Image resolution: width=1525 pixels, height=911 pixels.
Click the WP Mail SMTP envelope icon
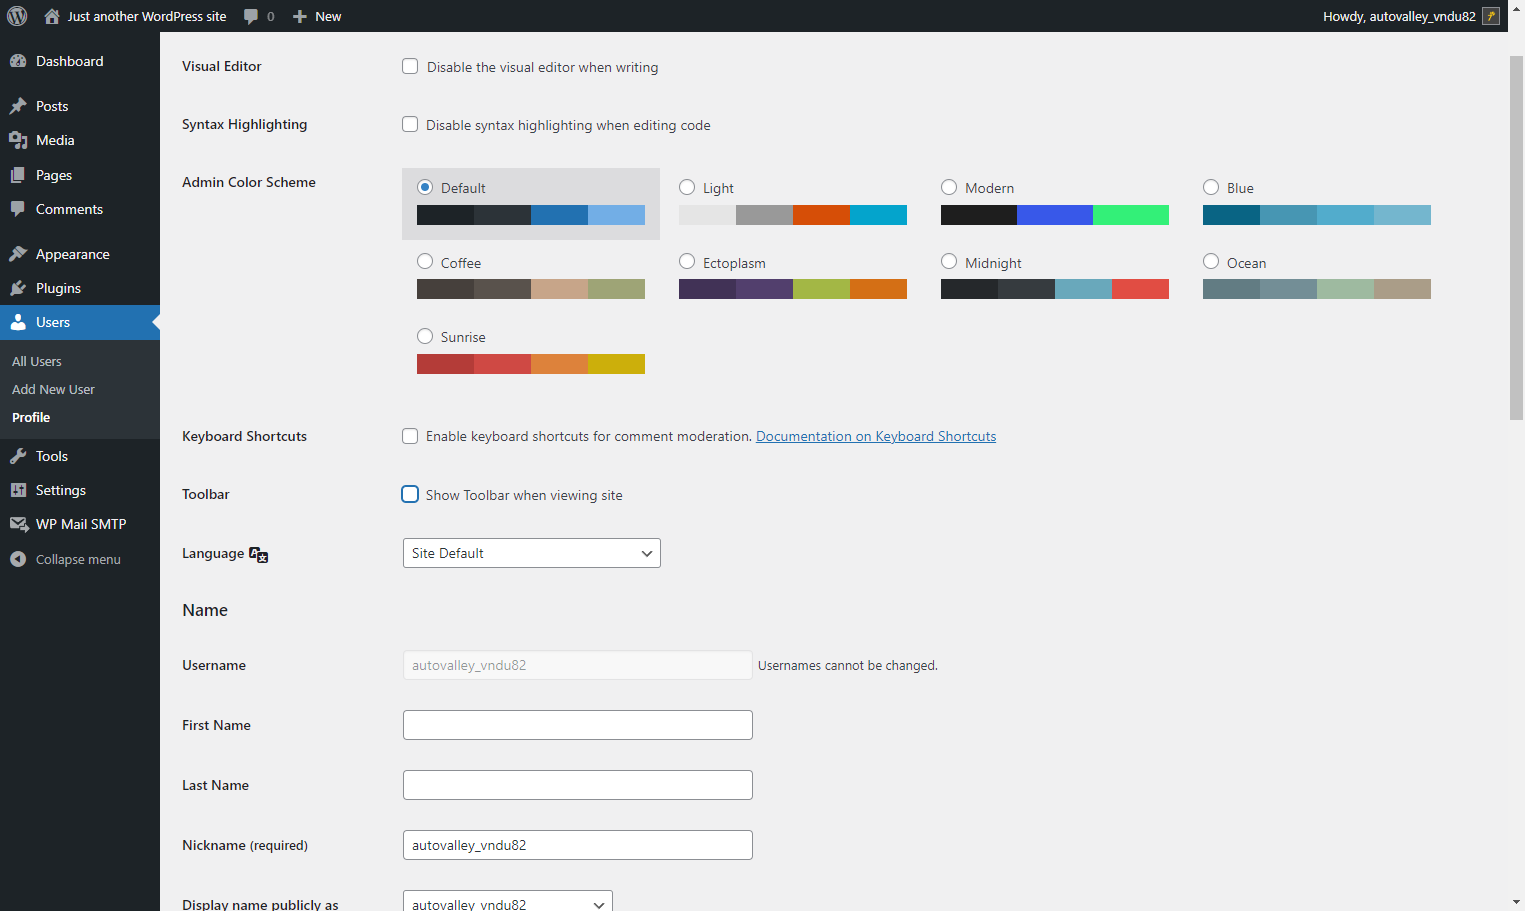coord(18,524)
